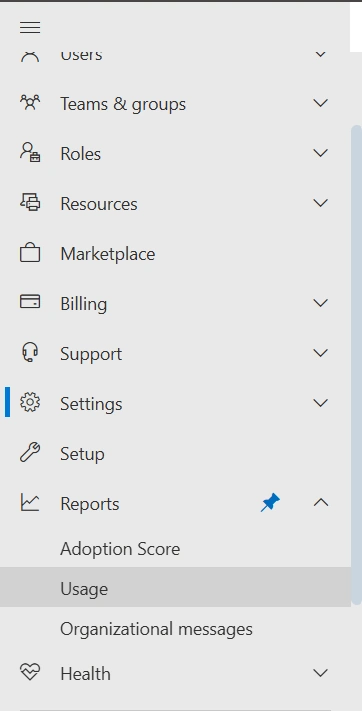Click the Marketplace shopping bag icon

point(30,253)
